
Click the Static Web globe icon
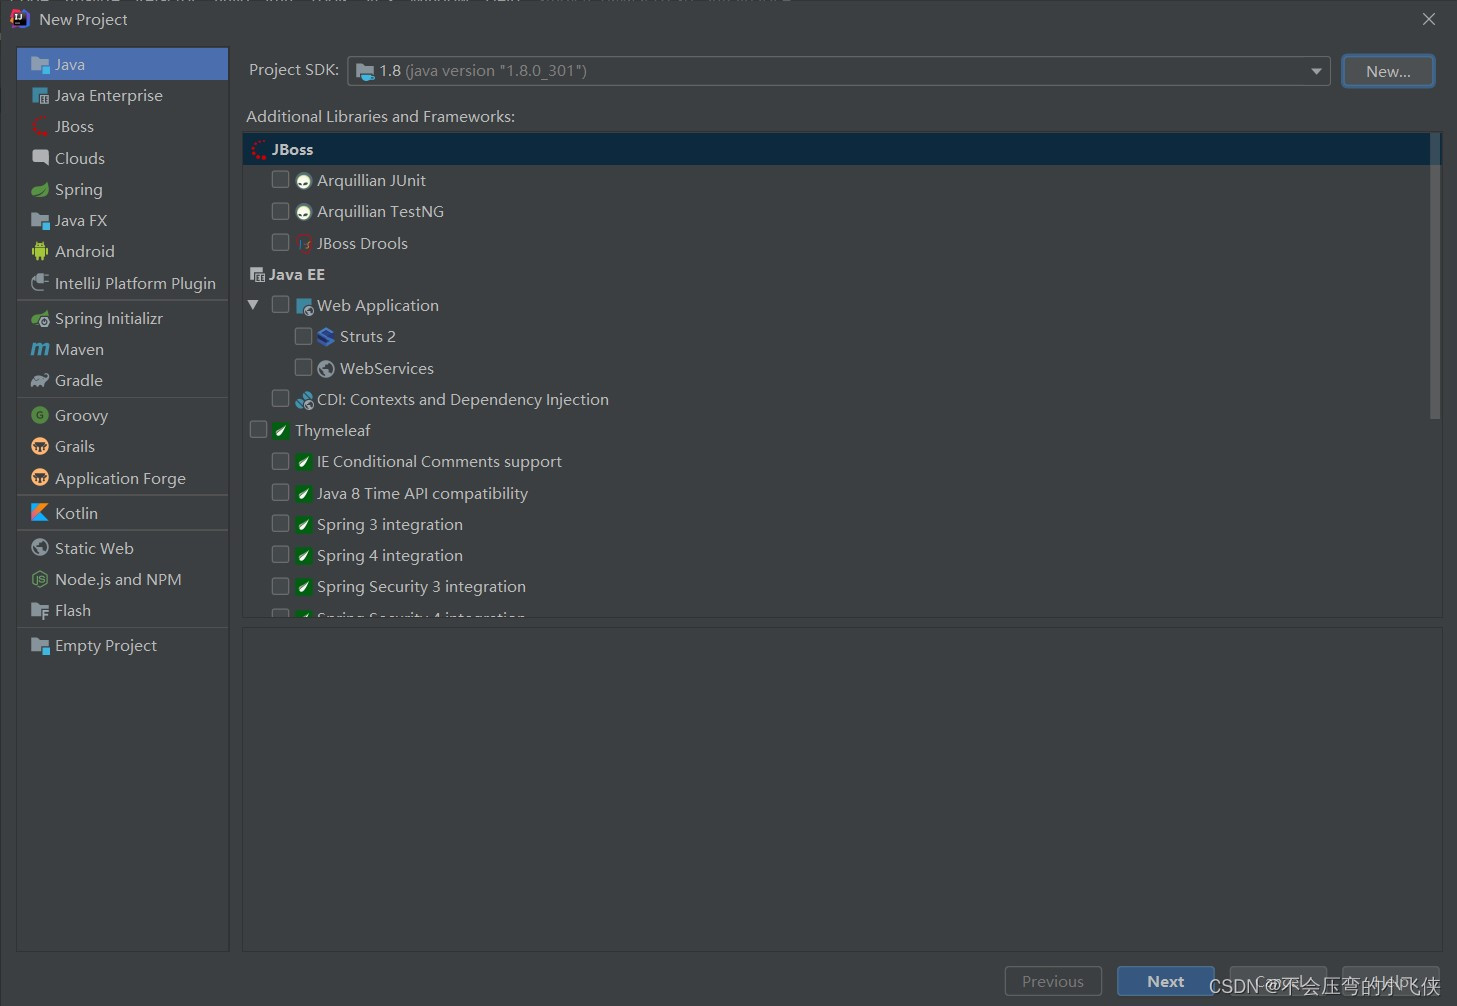coord(40,548)
